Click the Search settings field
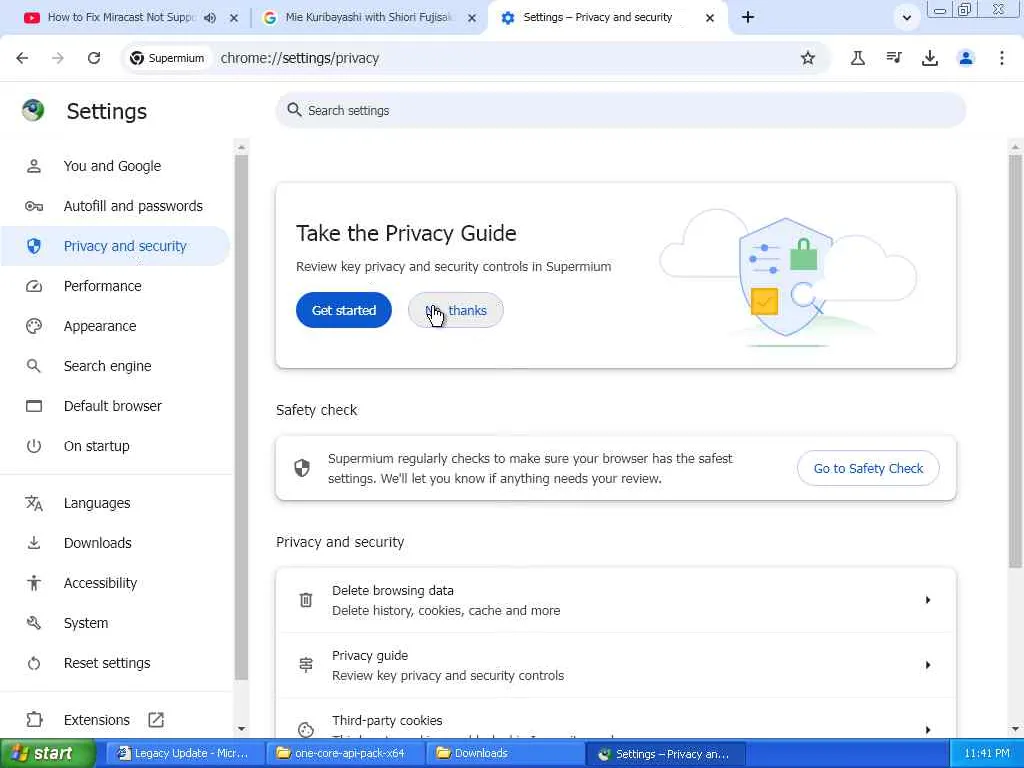 click(x=620, y=110)
